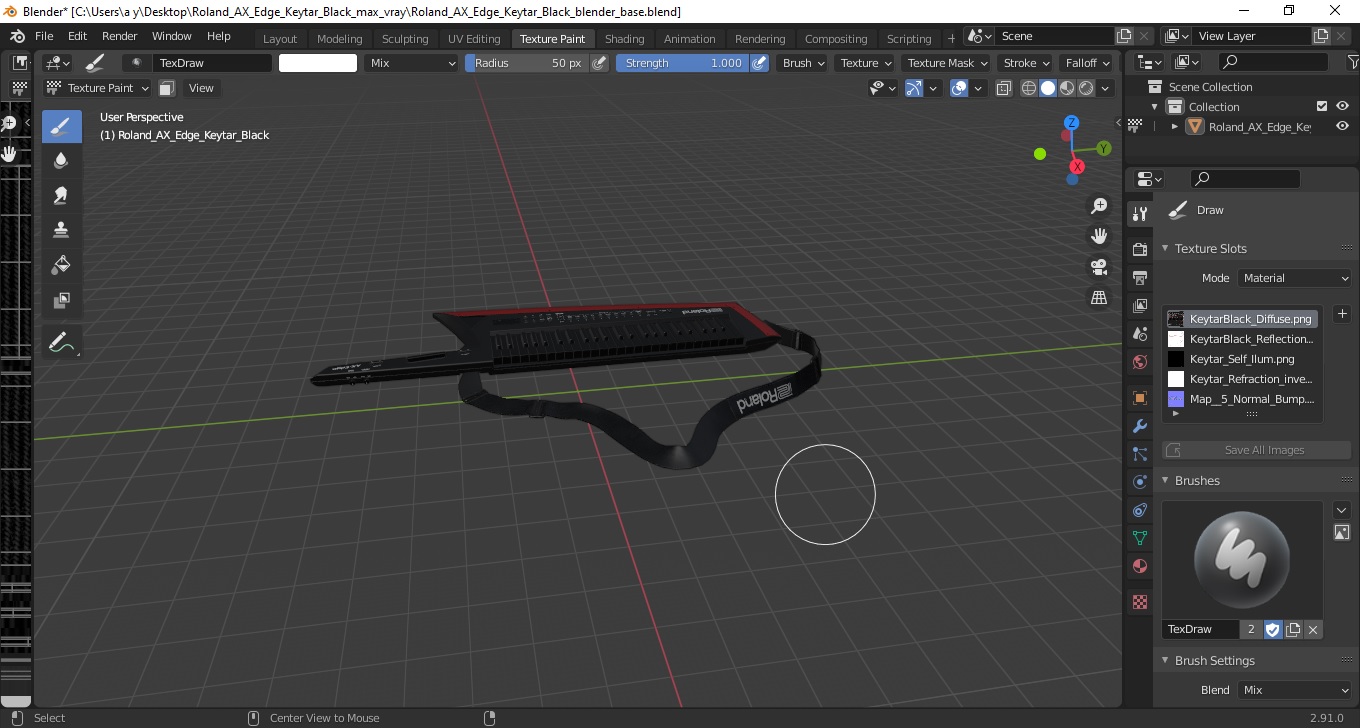Open Object Constraints properties tab
This screenshot has height=728, width=1360.
point(1139,510)
